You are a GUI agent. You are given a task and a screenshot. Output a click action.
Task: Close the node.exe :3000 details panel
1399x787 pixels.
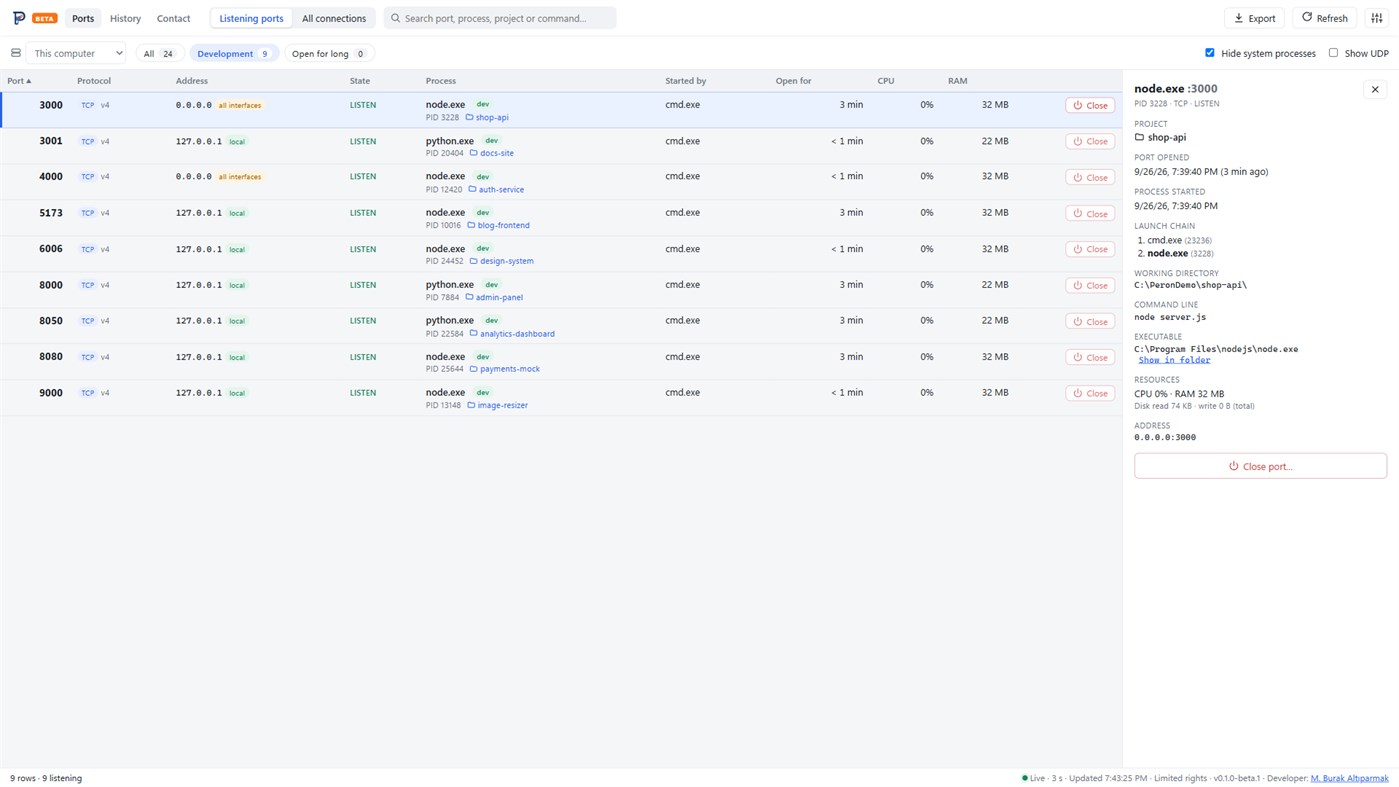click(1375, 89)
